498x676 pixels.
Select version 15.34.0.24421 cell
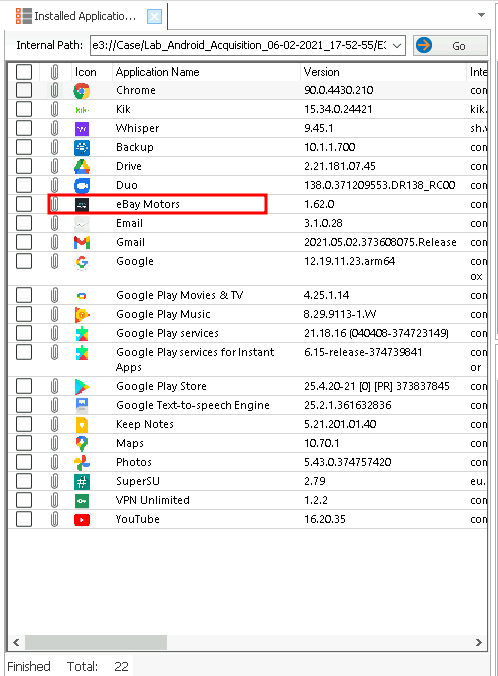338,109
